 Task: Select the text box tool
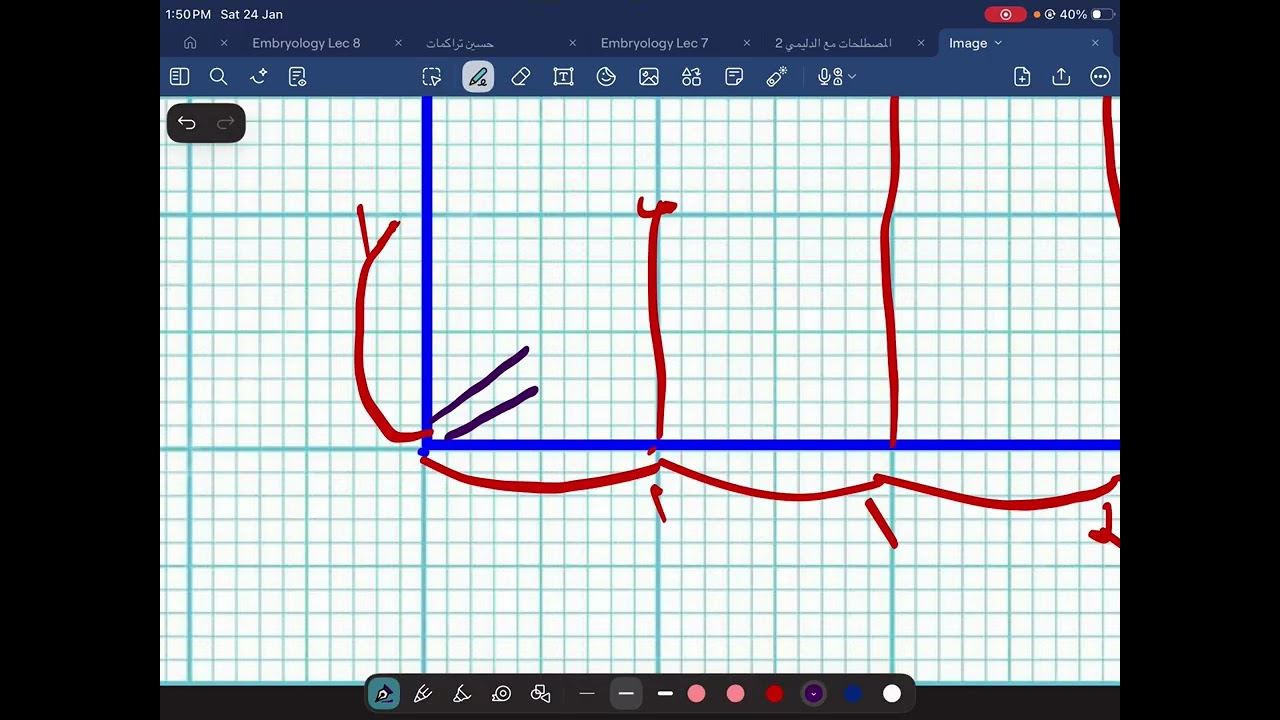click(563, 77)
